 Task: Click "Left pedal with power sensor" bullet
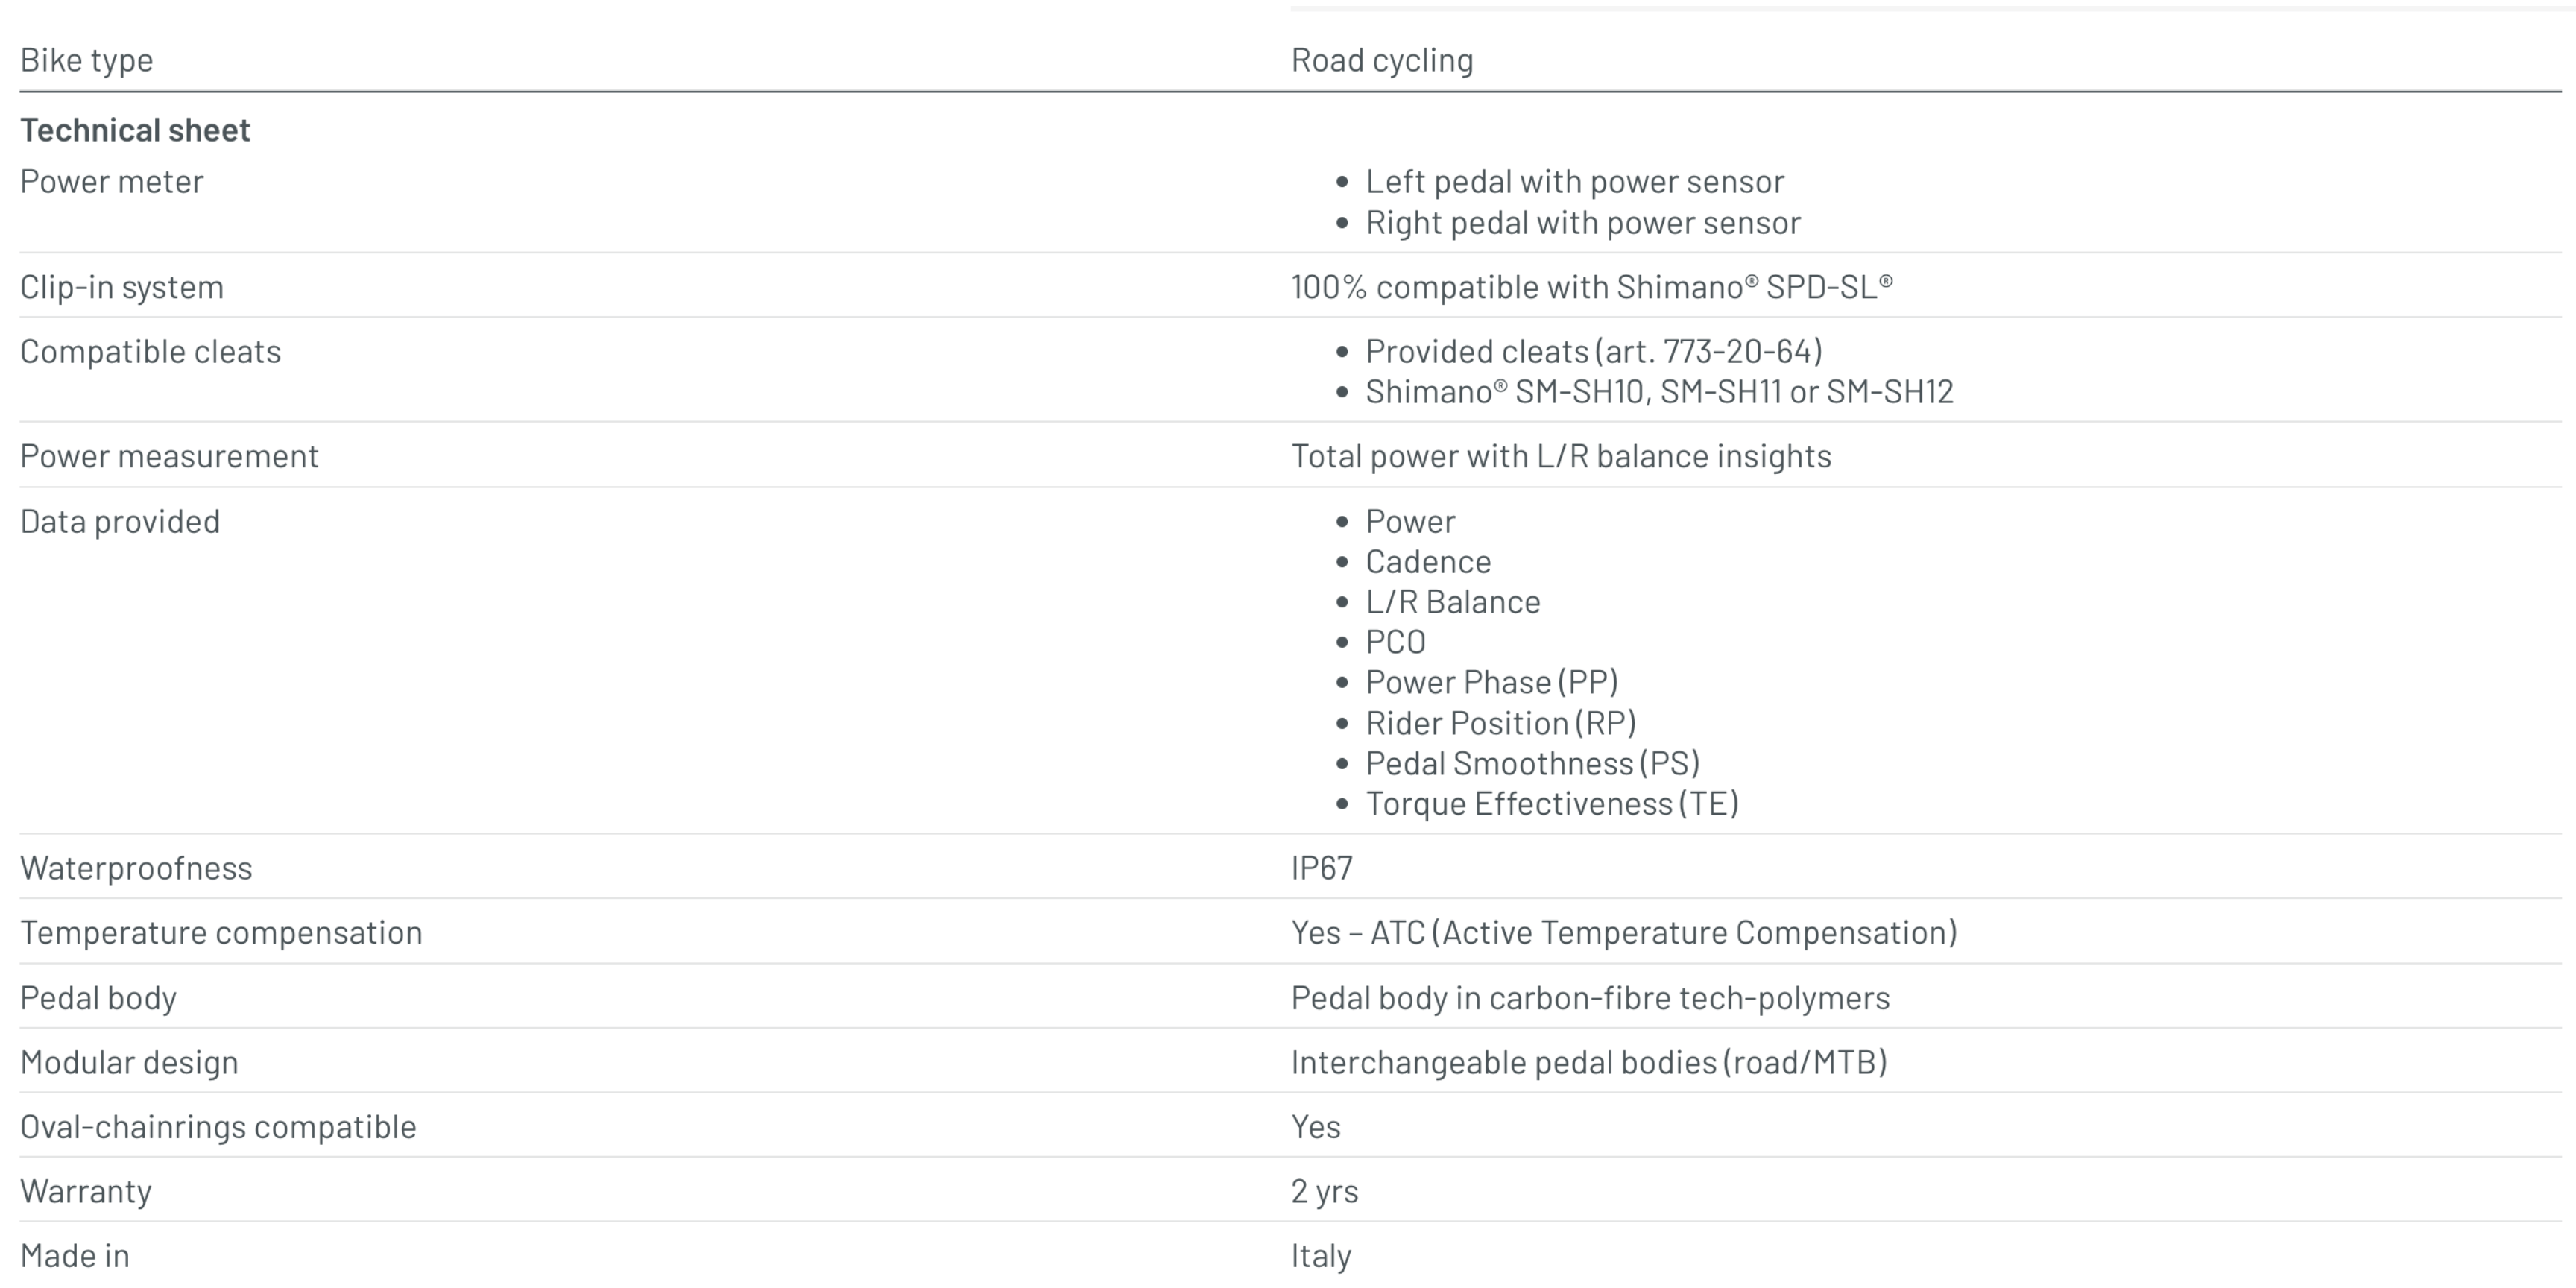[x=1574, y=182]
